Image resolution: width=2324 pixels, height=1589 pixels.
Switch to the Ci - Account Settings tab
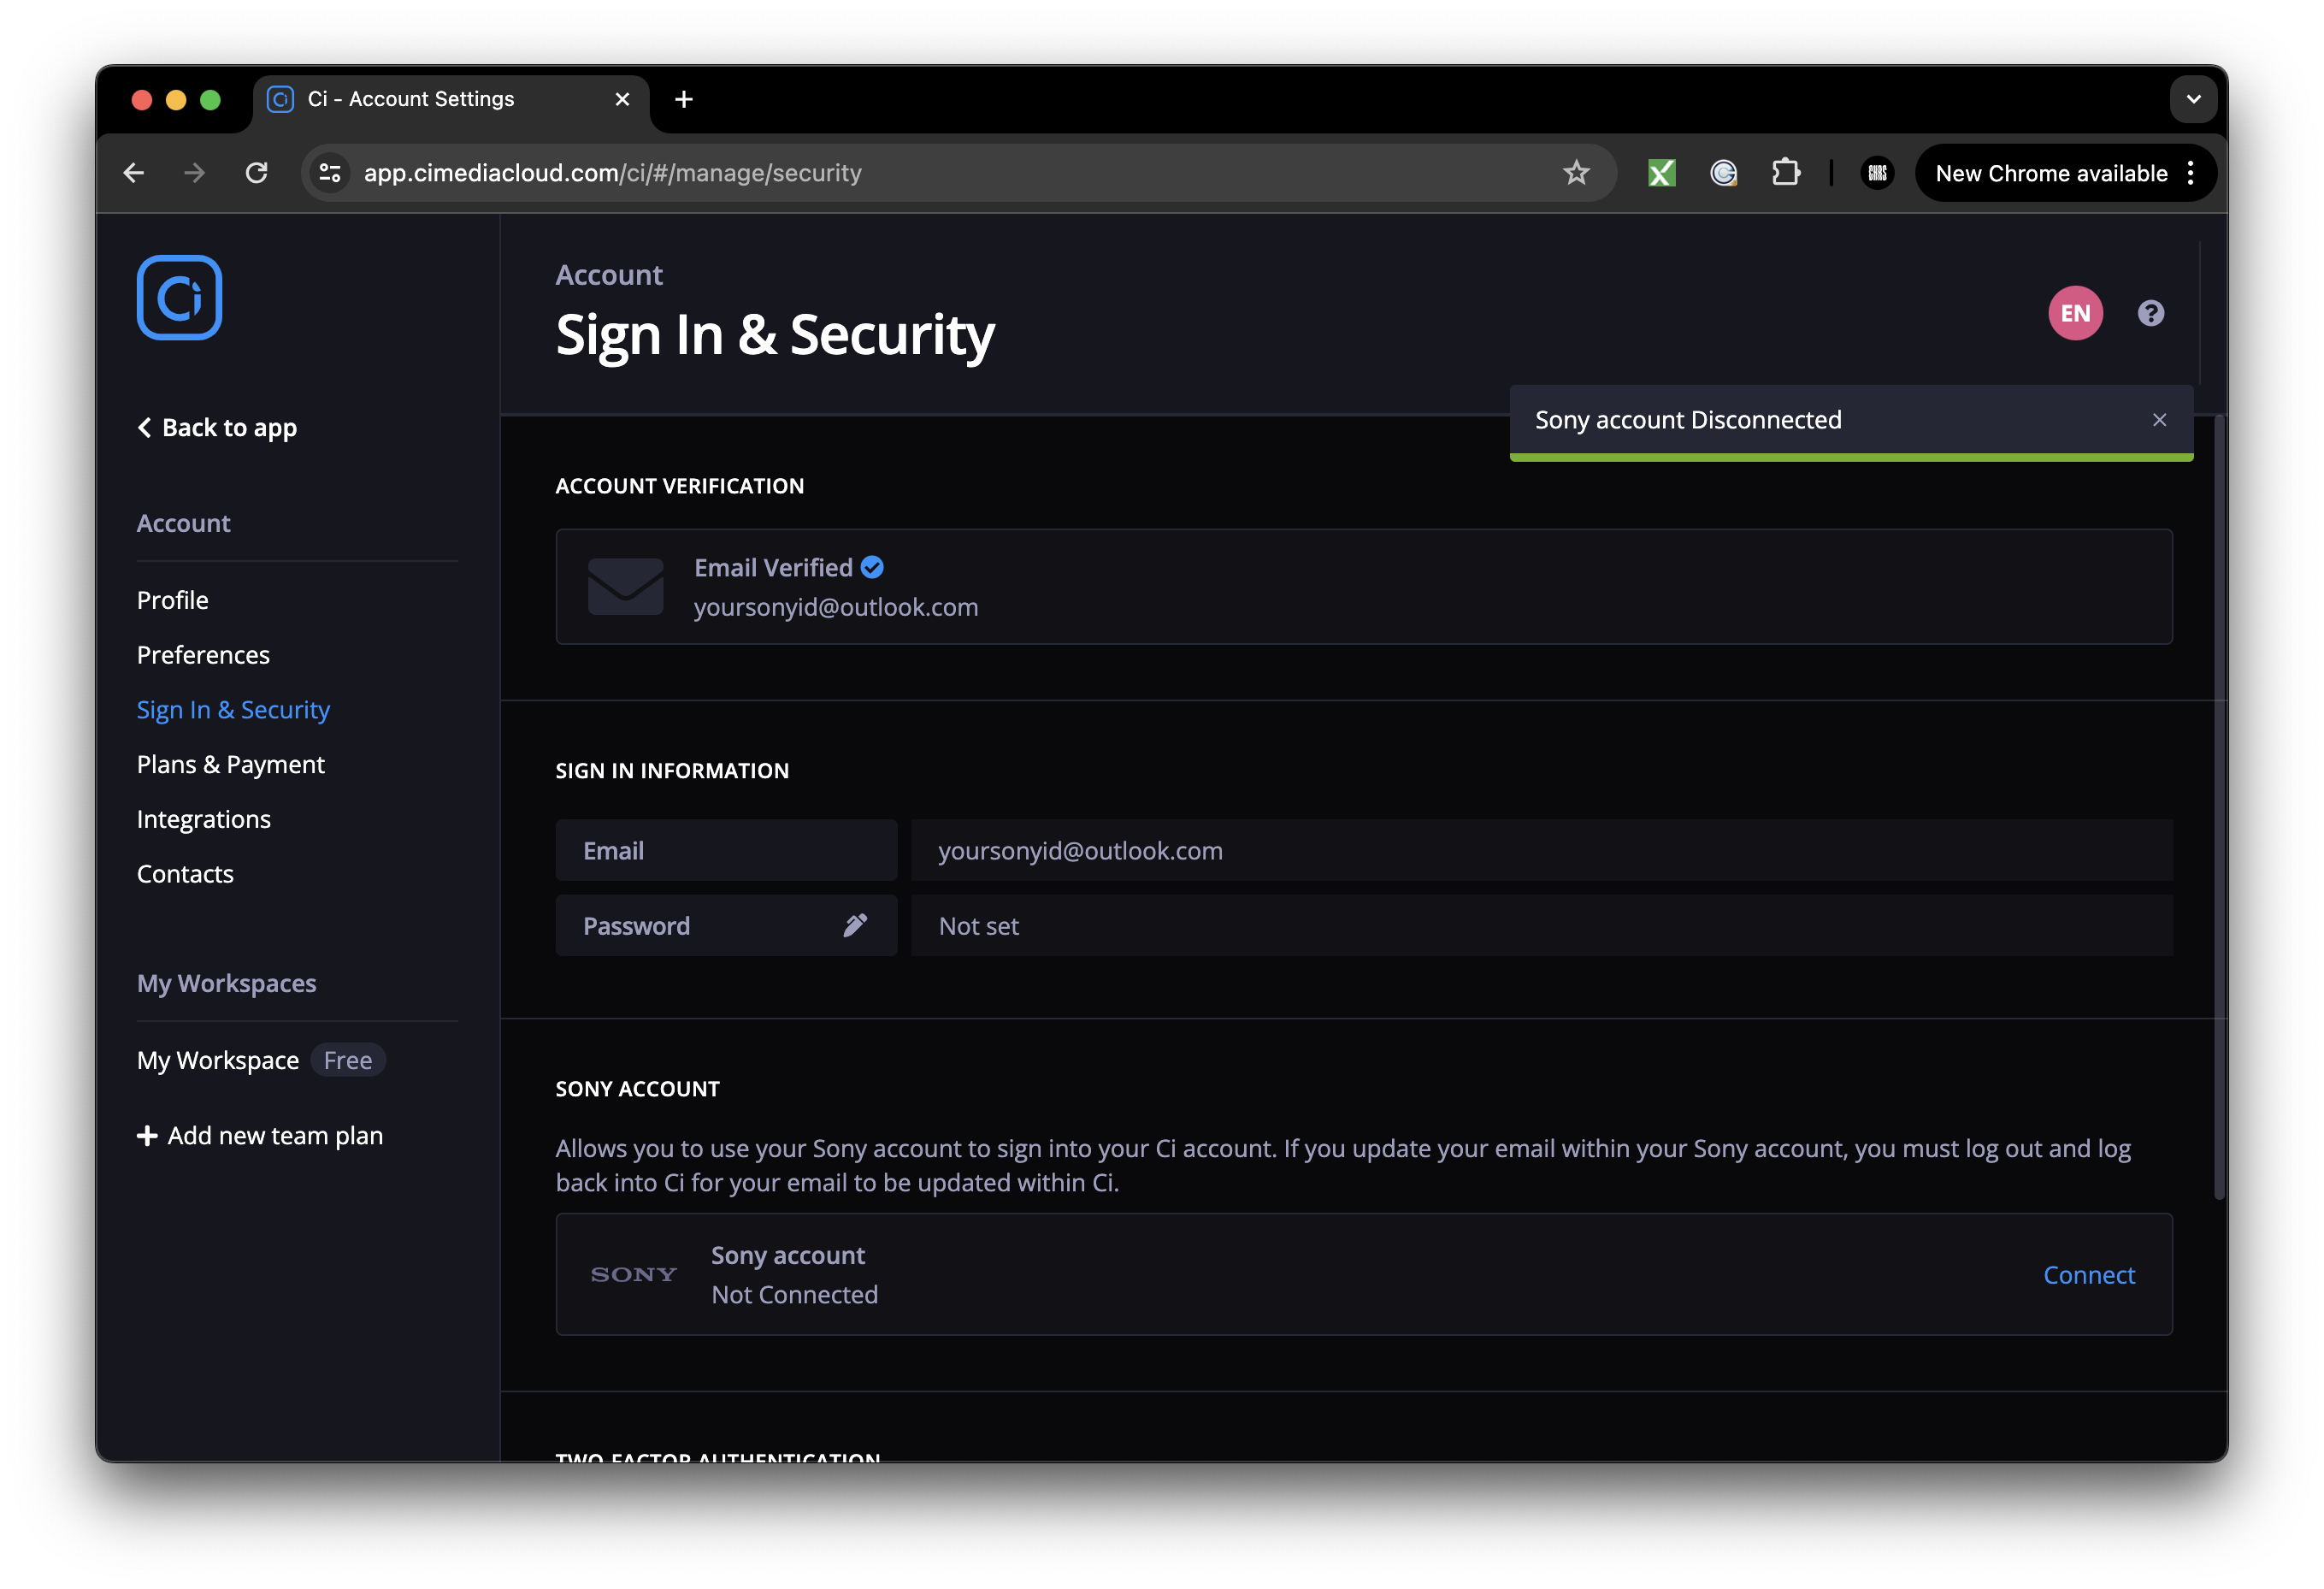[410, 99]
